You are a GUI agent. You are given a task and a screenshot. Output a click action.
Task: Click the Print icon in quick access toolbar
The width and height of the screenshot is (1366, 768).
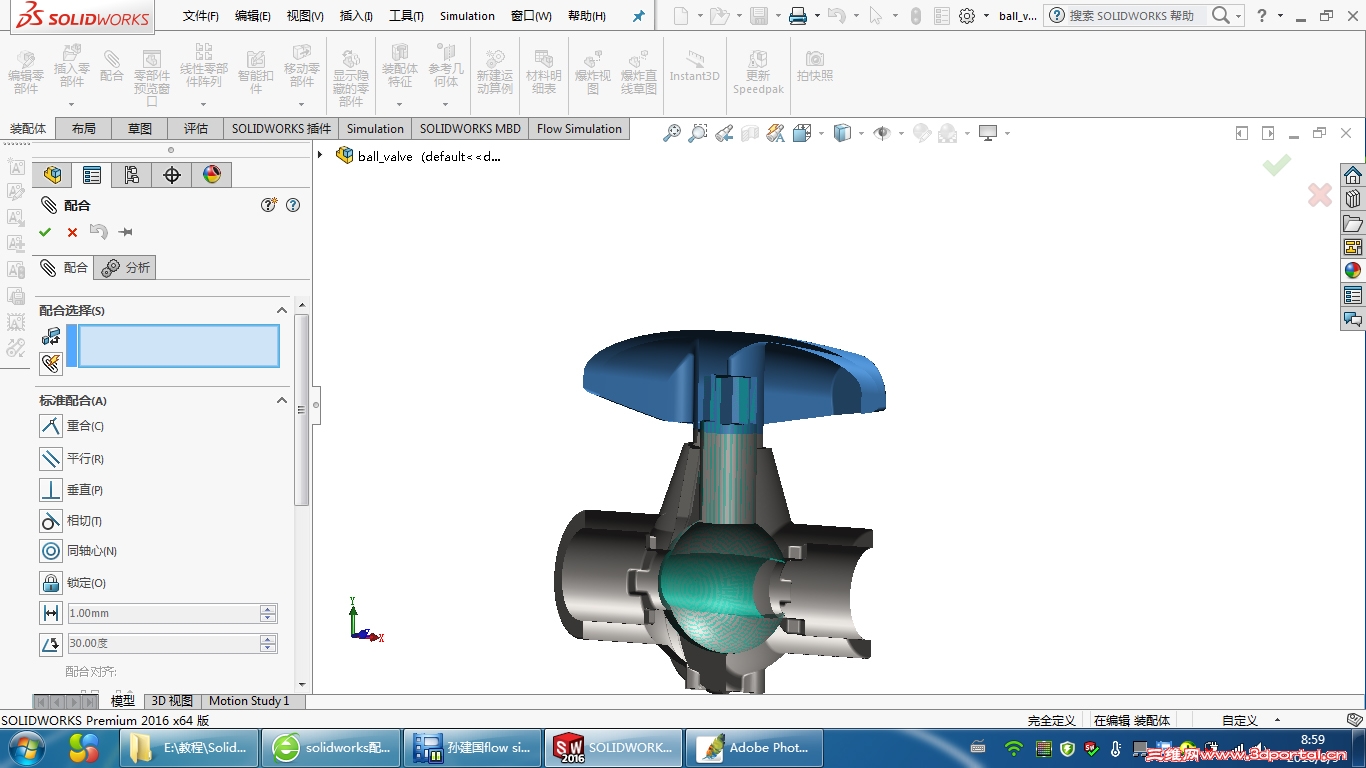click(x=798, y=16)
